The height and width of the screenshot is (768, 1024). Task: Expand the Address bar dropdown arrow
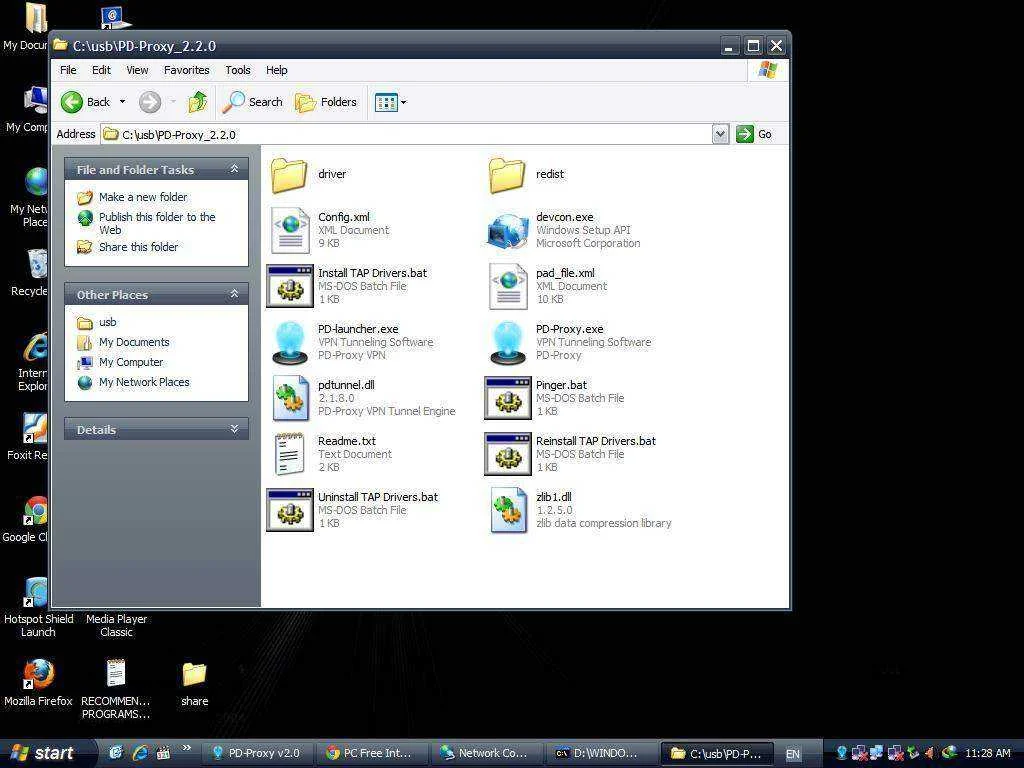720,135
